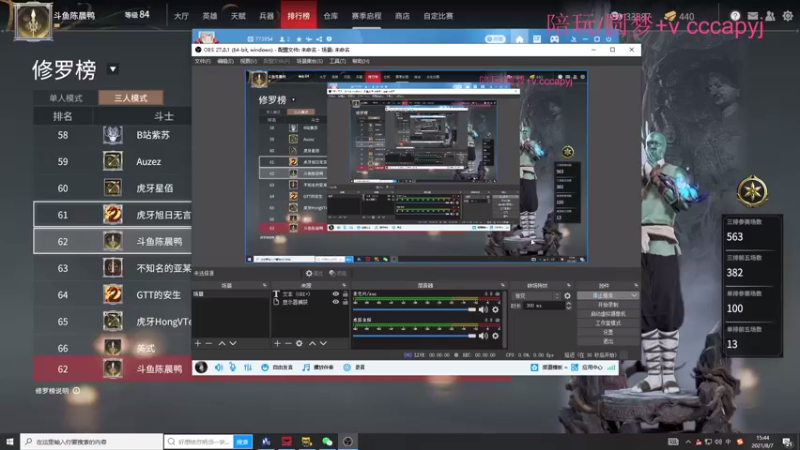Toggle visibility eye of 文本 (GDI+) source
The image size is (800, 450).
[335, 294]
